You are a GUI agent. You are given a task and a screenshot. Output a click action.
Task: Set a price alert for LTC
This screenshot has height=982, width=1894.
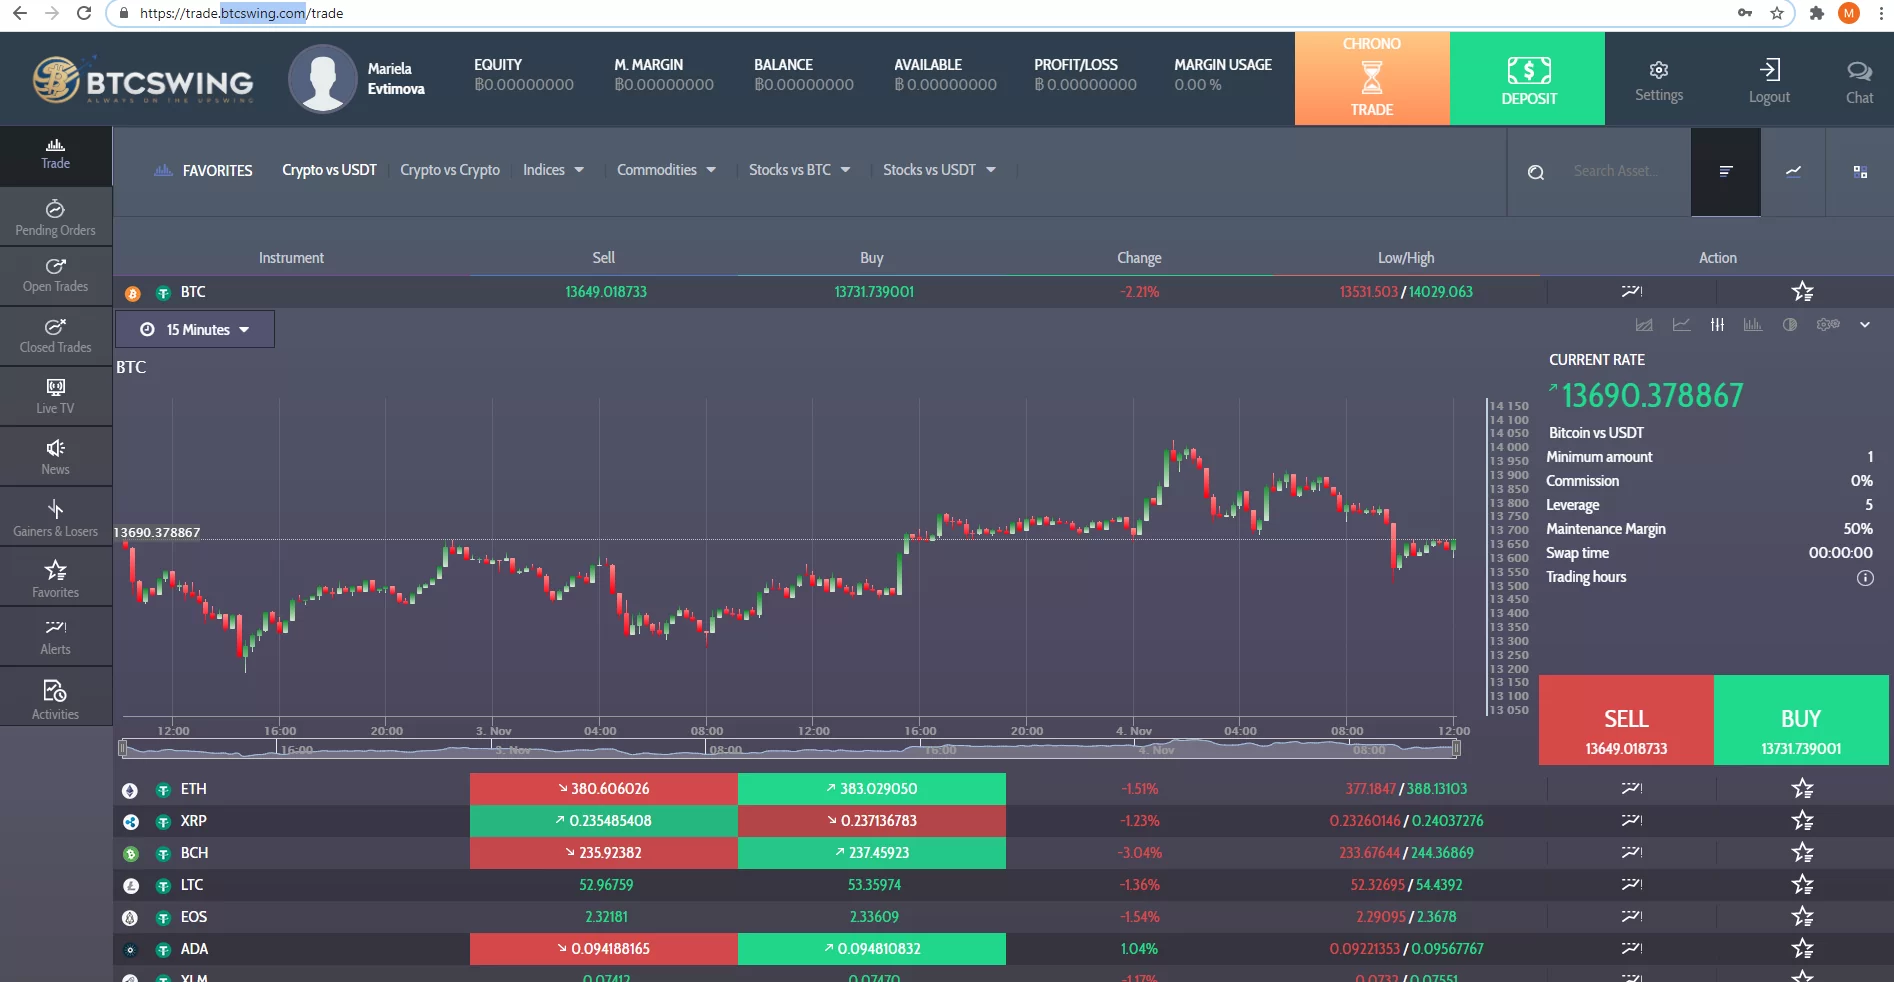point(1631,885)
